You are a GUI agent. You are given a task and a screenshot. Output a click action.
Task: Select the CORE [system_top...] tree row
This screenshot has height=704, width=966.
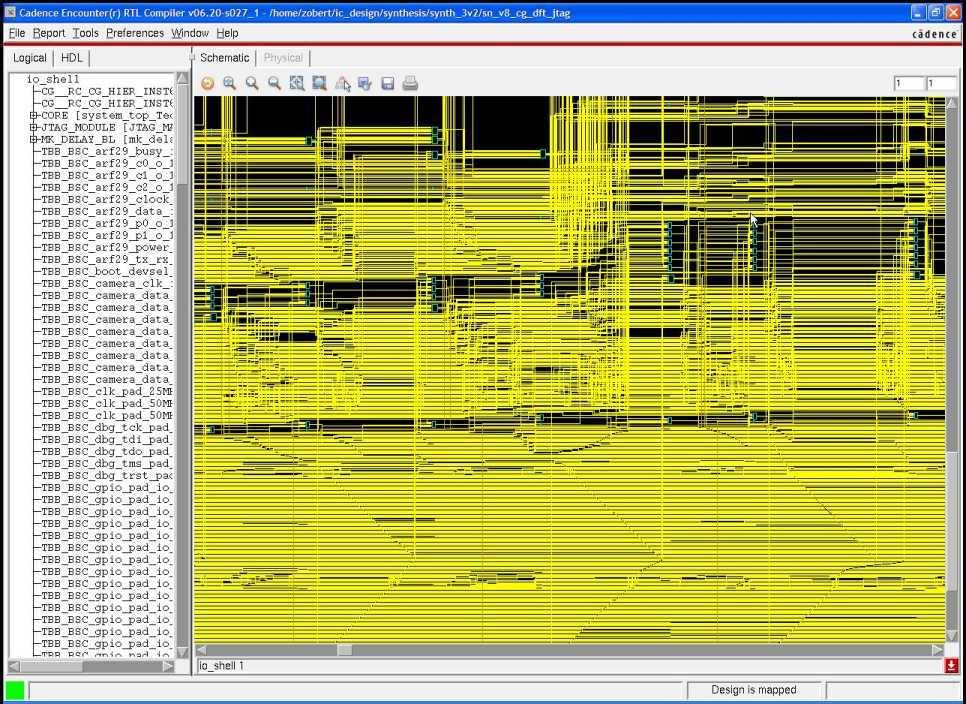(107, 115)
